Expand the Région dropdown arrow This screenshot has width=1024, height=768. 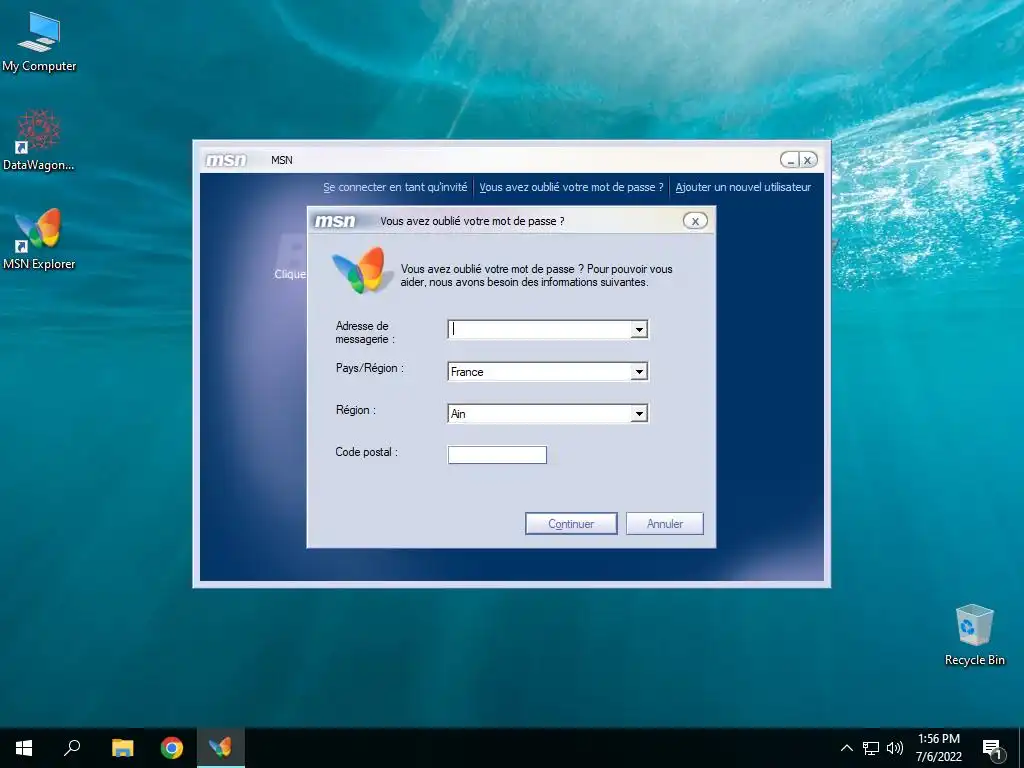coord(639,413)
